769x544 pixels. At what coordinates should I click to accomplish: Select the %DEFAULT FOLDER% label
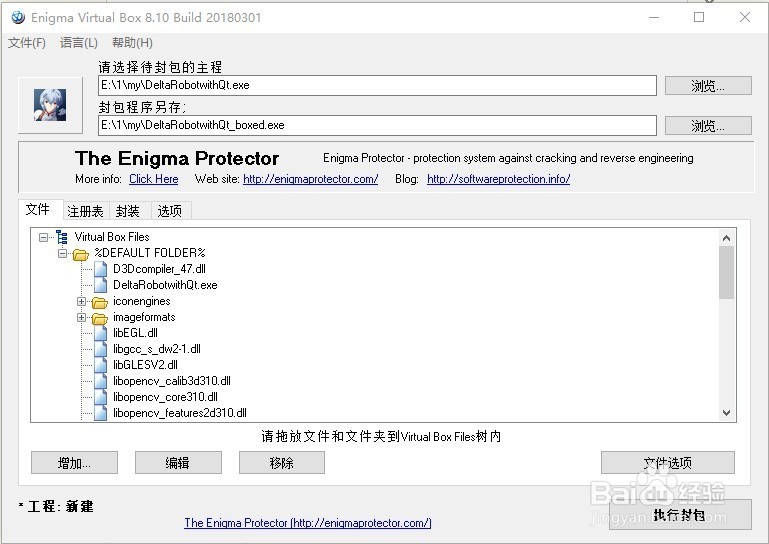point(150,253)
